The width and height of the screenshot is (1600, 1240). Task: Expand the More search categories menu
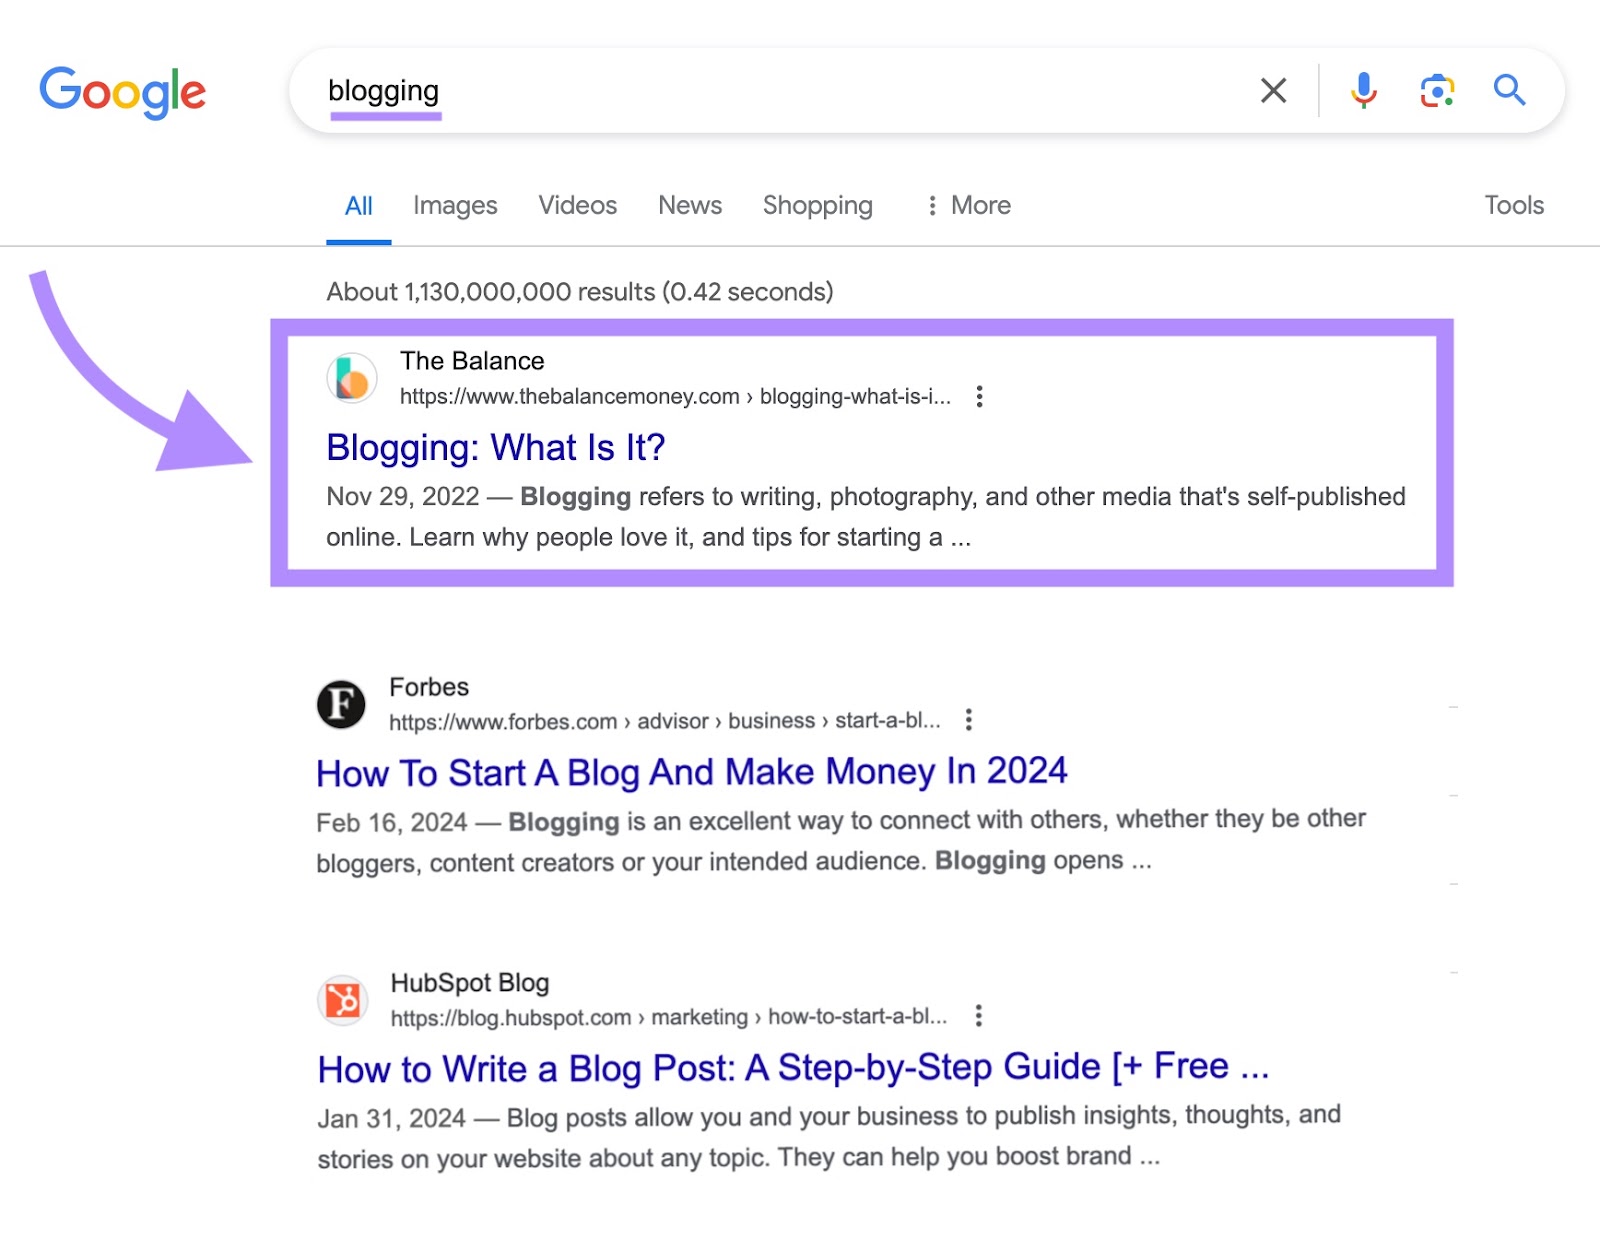tap(966, 205)
